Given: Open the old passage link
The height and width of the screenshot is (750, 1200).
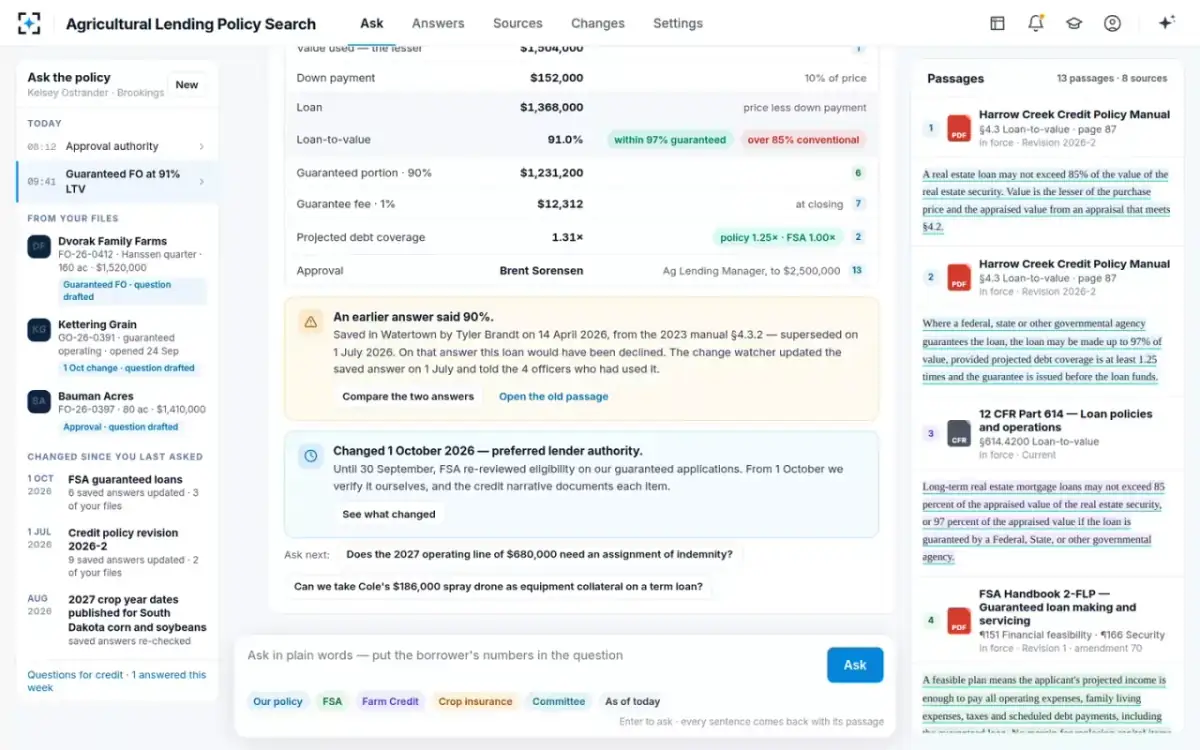Looking at the screenshot, I should [554, 397].
